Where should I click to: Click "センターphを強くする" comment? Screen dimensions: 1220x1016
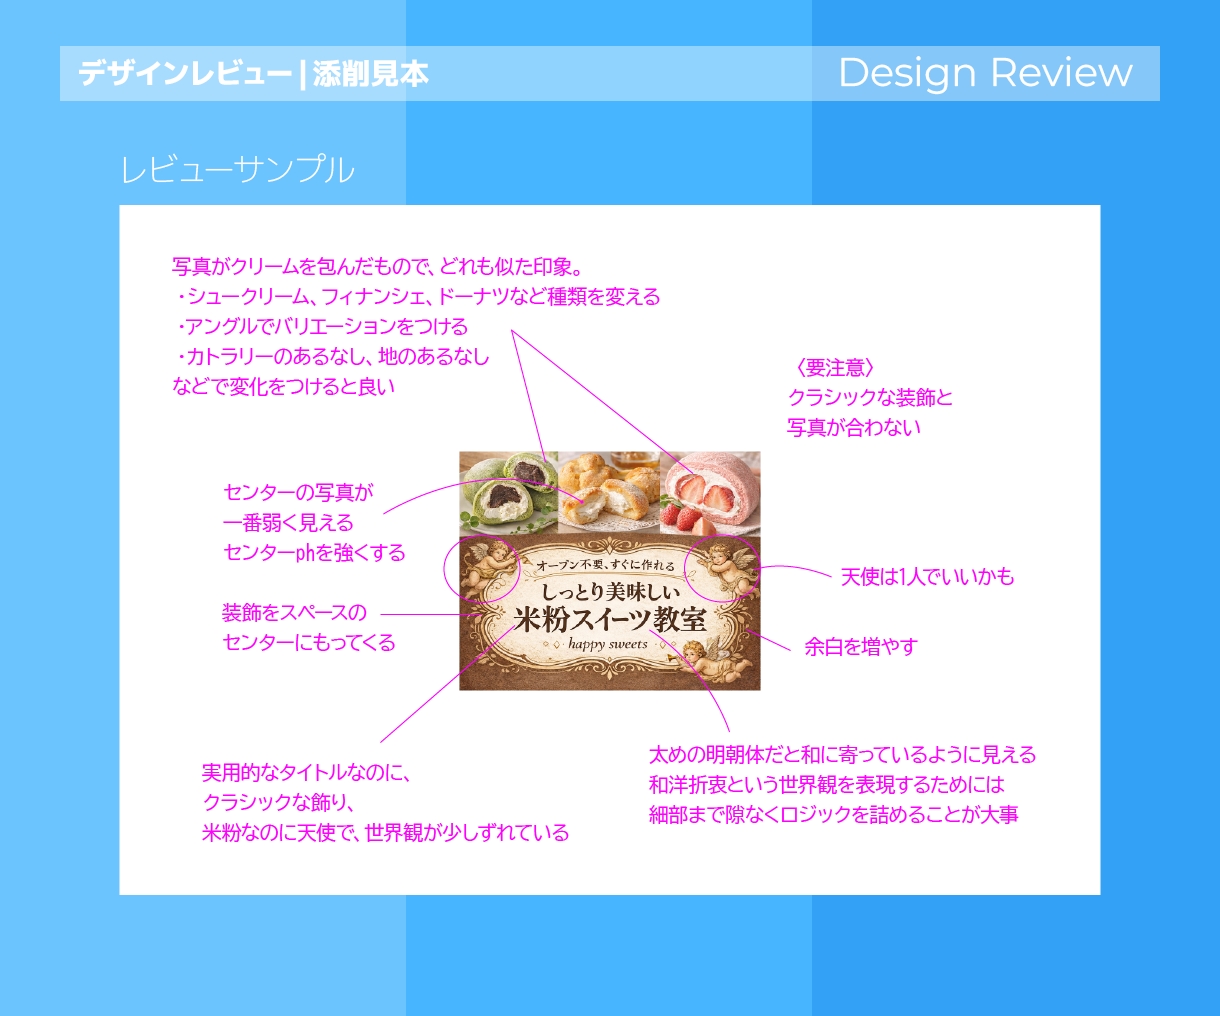[x=314, y=553]
